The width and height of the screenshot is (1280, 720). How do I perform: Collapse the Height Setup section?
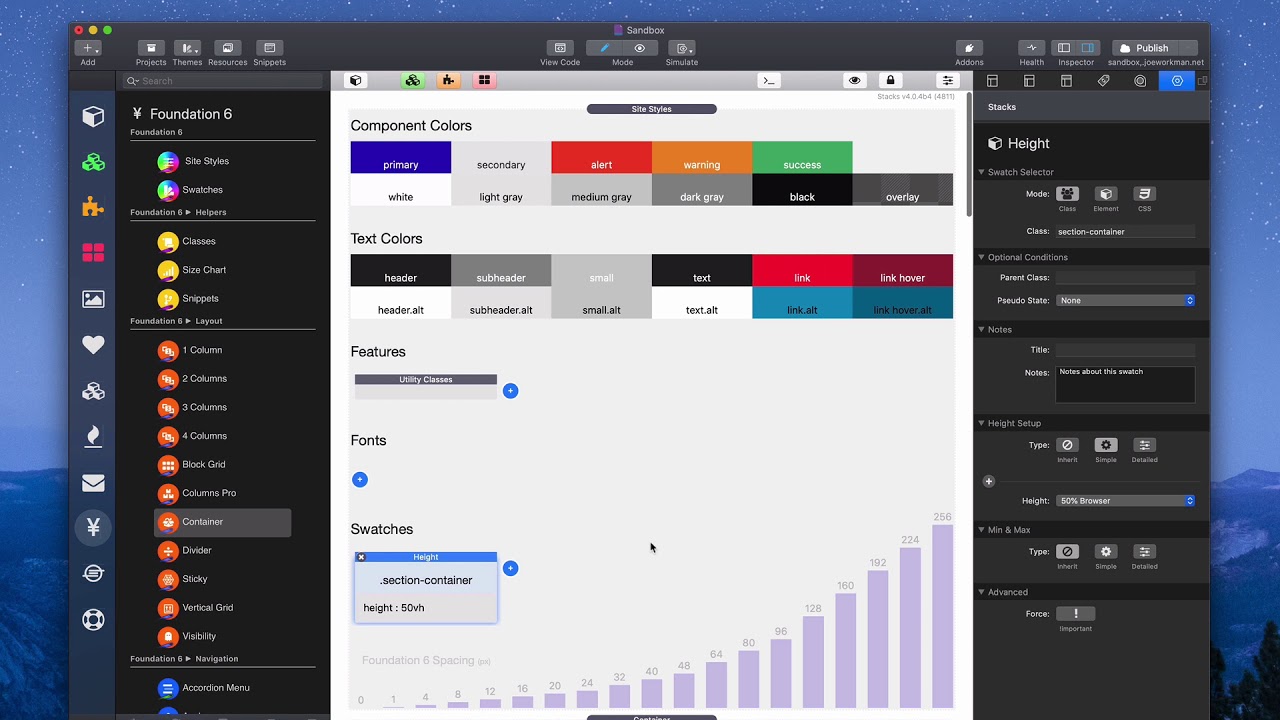(981, 423)
